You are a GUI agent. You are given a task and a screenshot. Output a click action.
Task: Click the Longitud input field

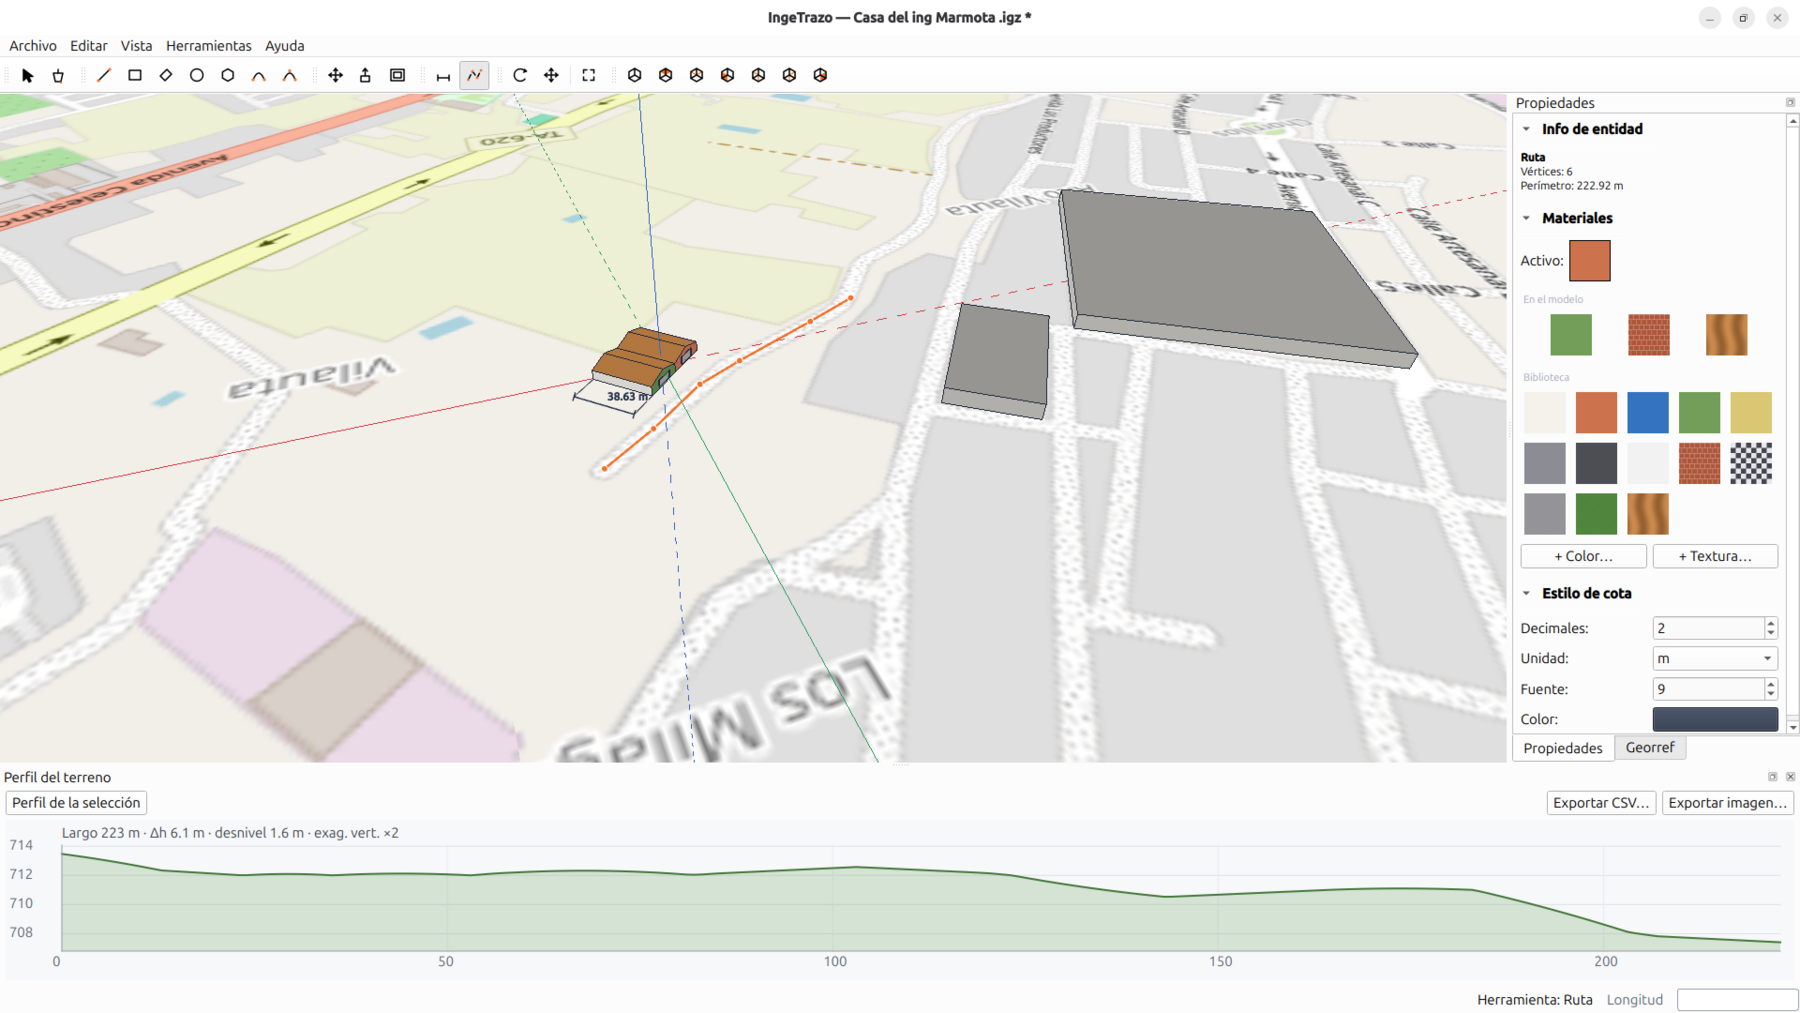point(1737,999)
